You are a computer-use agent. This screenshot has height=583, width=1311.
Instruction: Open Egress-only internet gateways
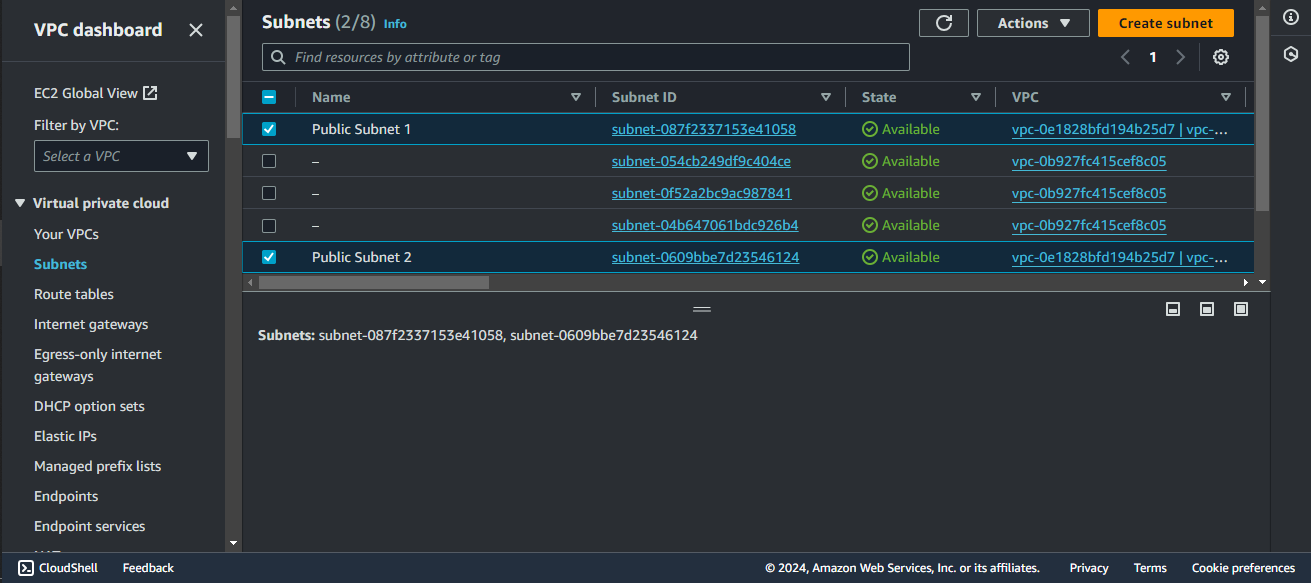(98, 365)
